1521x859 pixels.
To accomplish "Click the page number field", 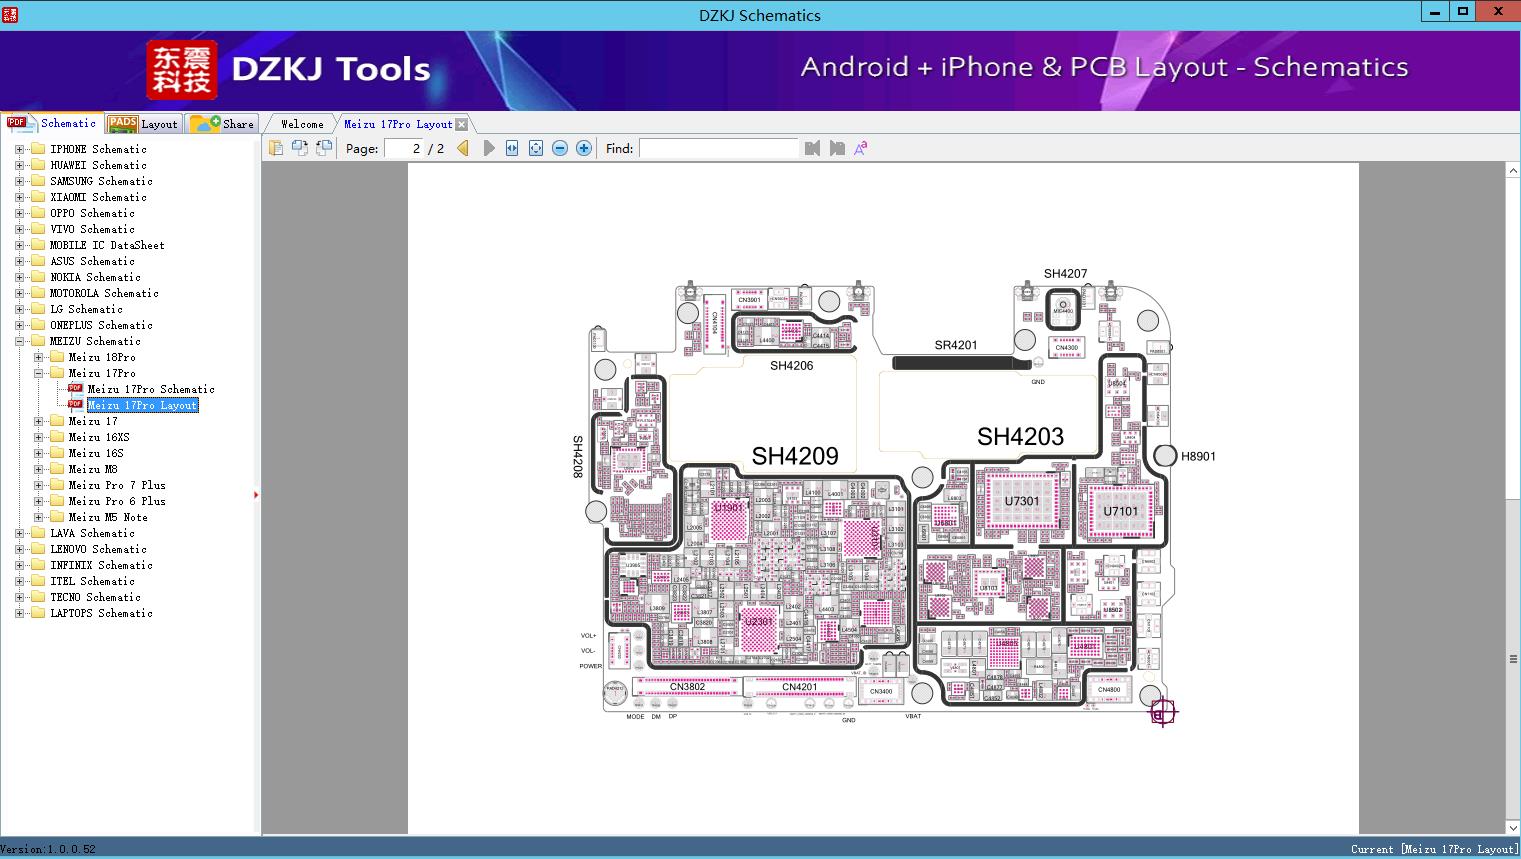I will click(x=404, y=148).
